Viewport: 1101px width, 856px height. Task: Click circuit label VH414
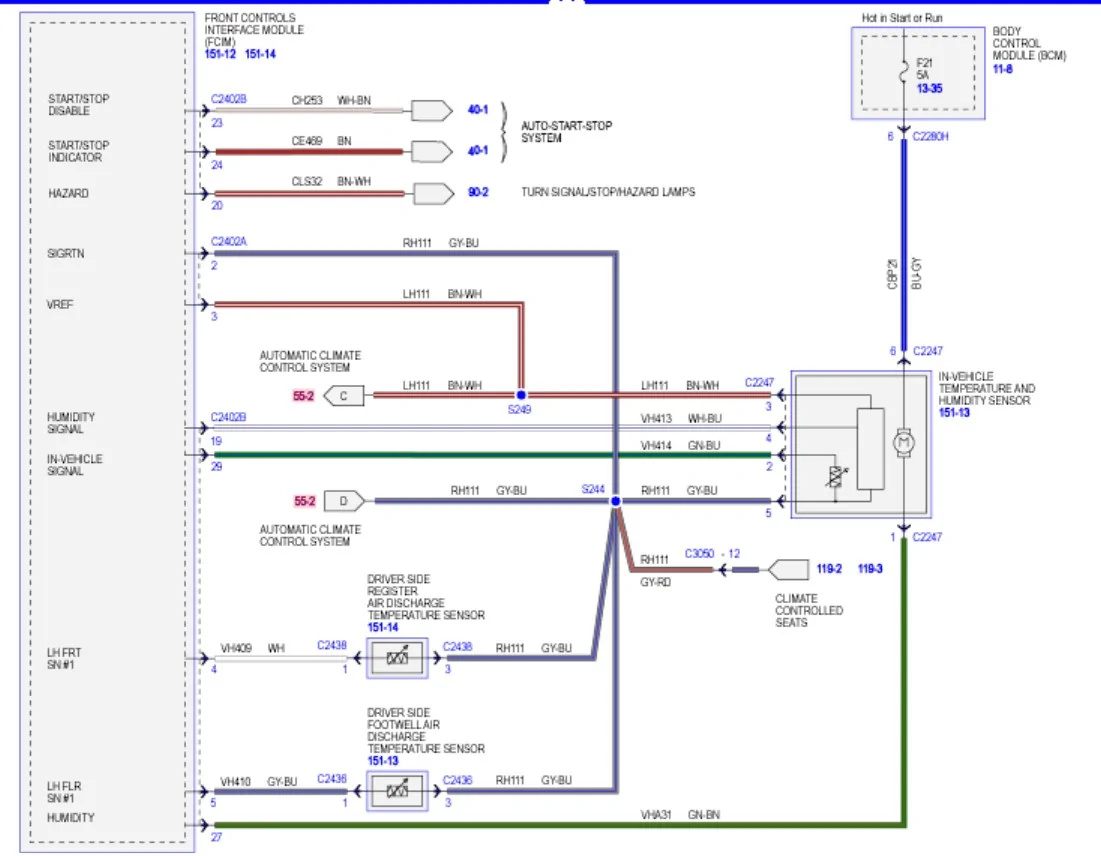pyautogui.click(x=656, y=446)
